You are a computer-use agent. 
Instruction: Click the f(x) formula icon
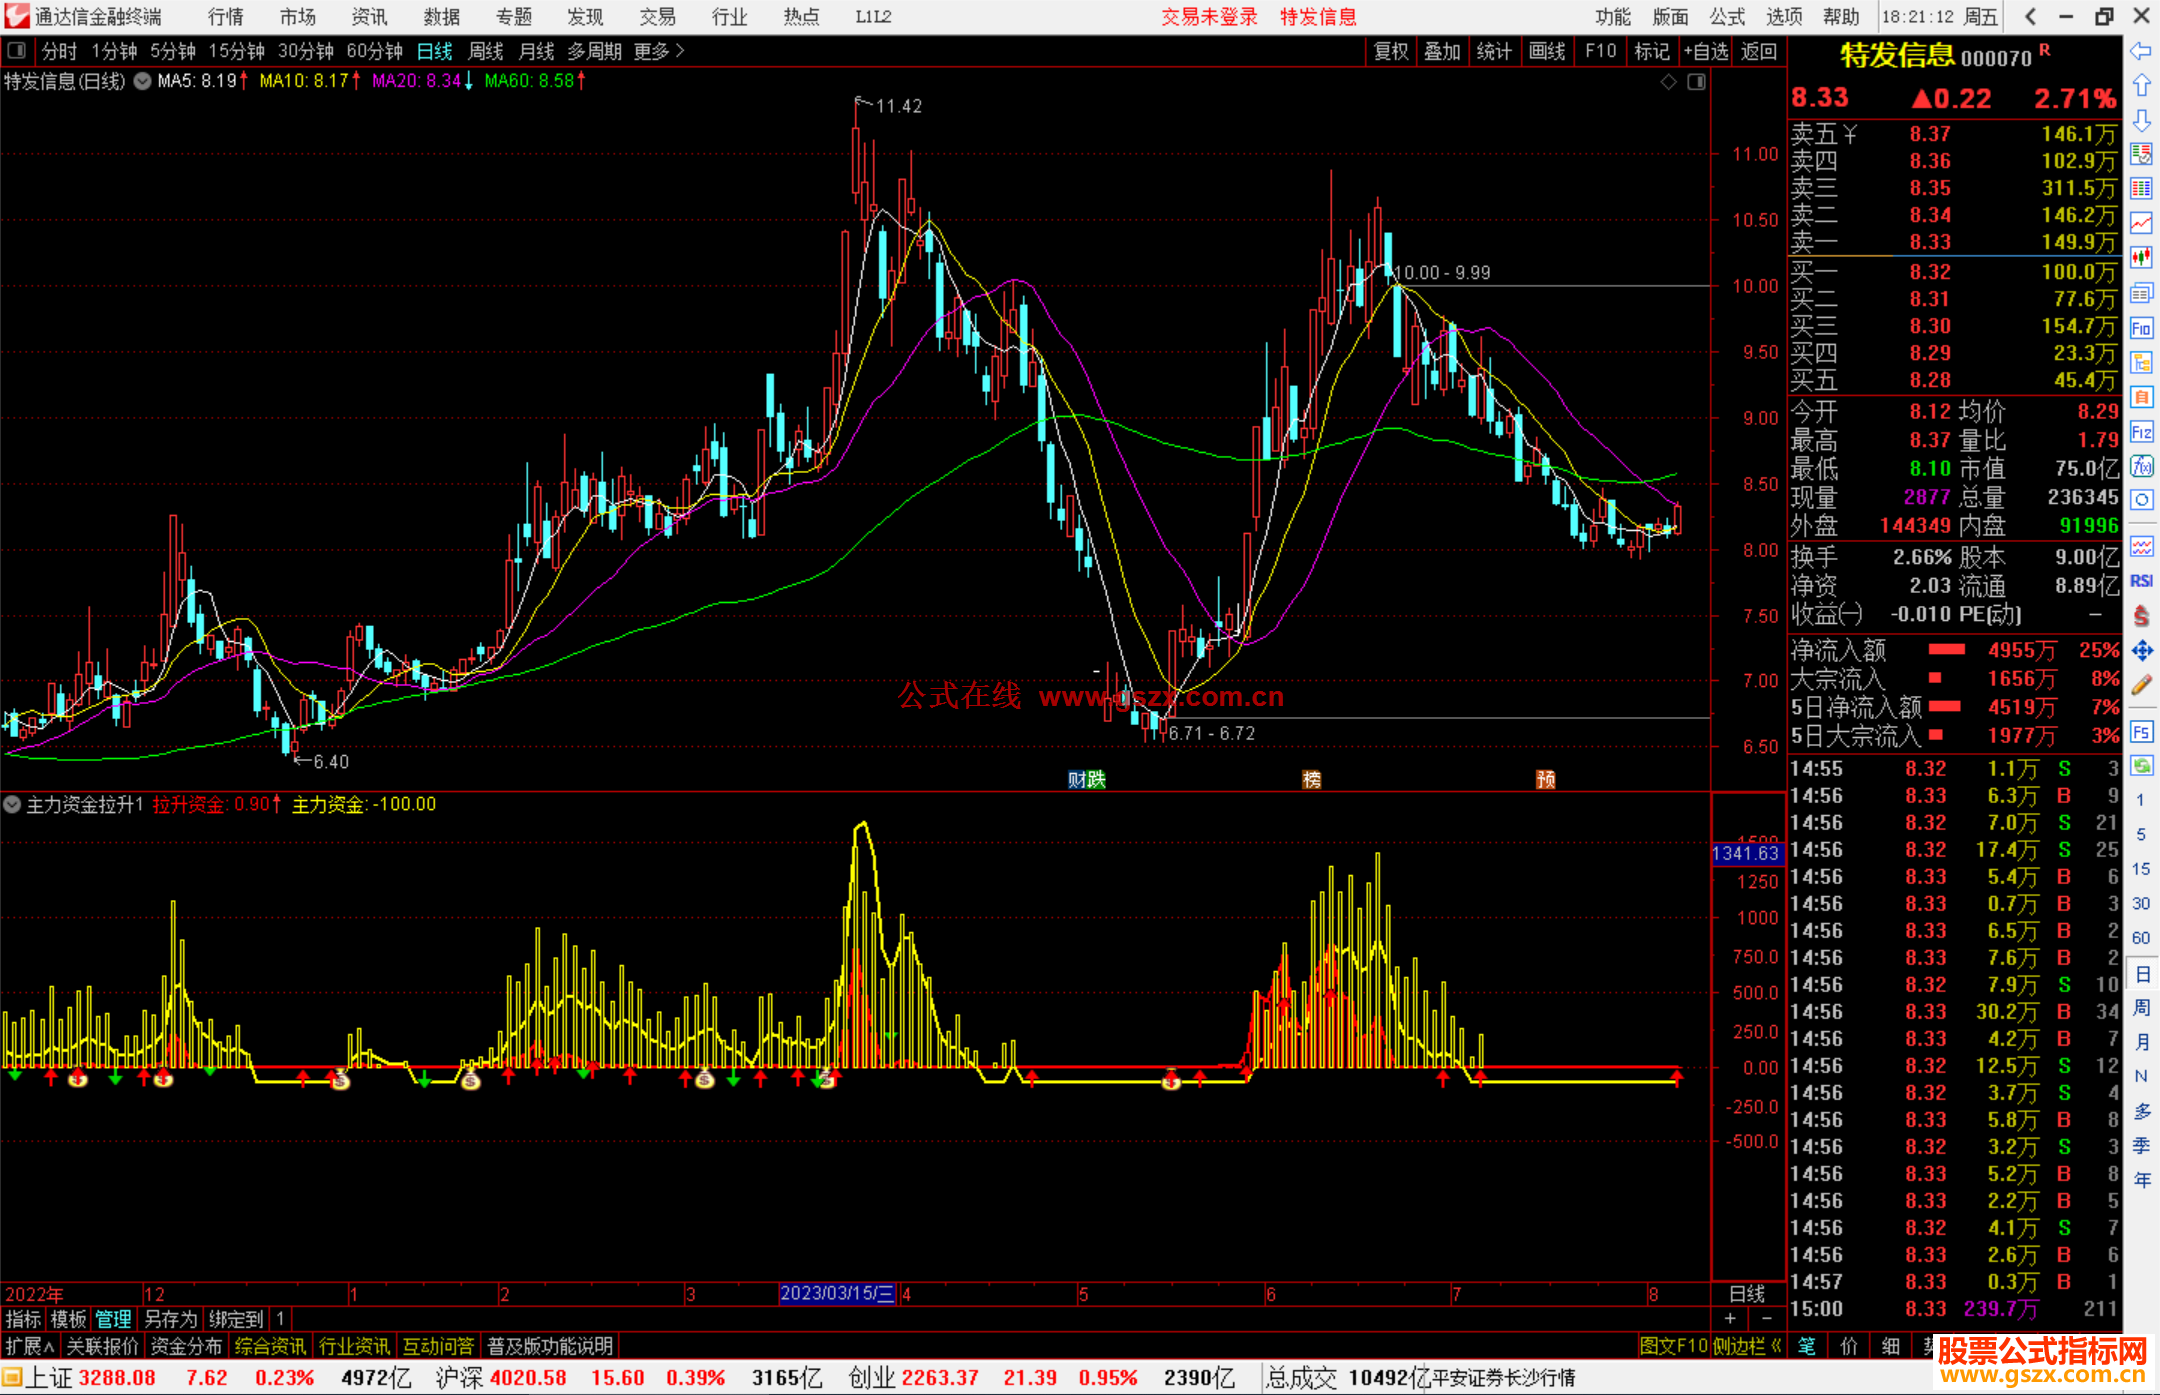(2141, 467)
